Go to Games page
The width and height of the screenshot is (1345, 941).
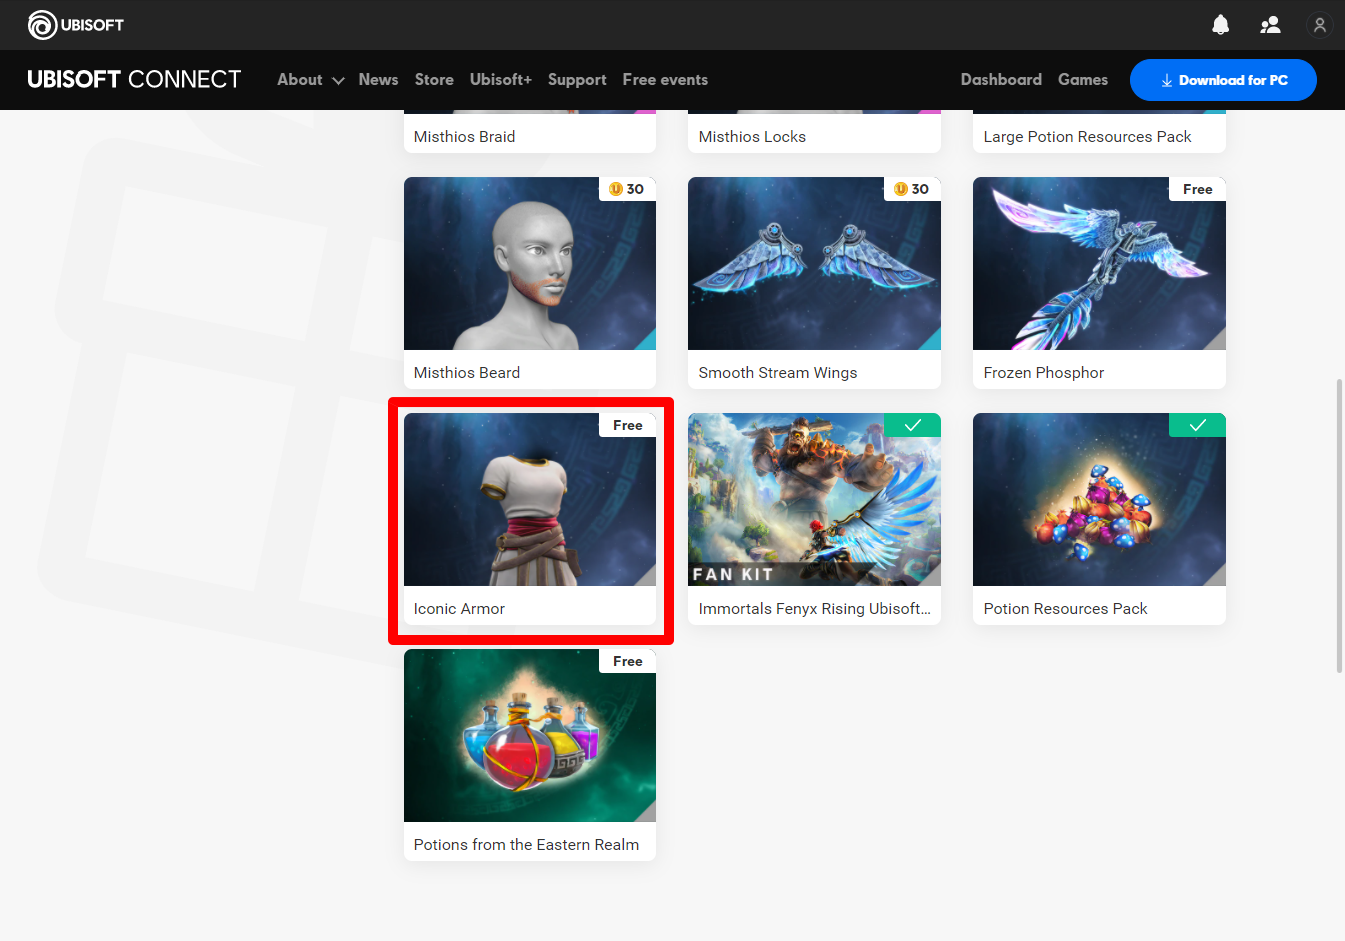(1083, 80)
